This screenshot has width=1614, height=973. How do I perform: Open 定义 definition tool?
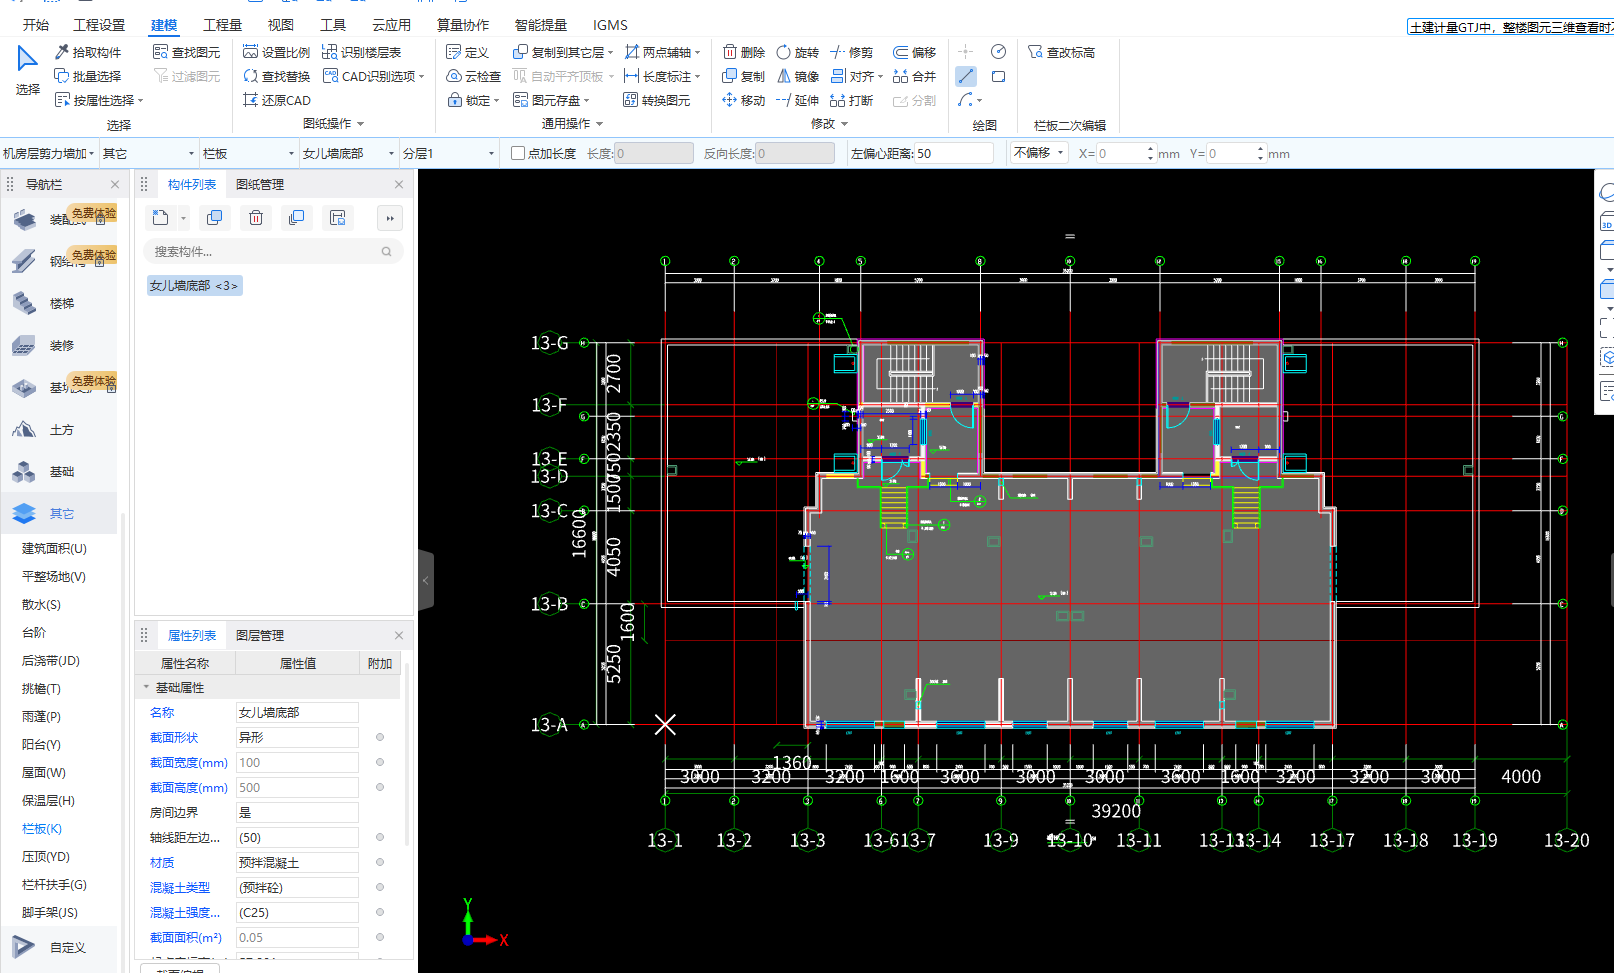click(x=467, y=52)
